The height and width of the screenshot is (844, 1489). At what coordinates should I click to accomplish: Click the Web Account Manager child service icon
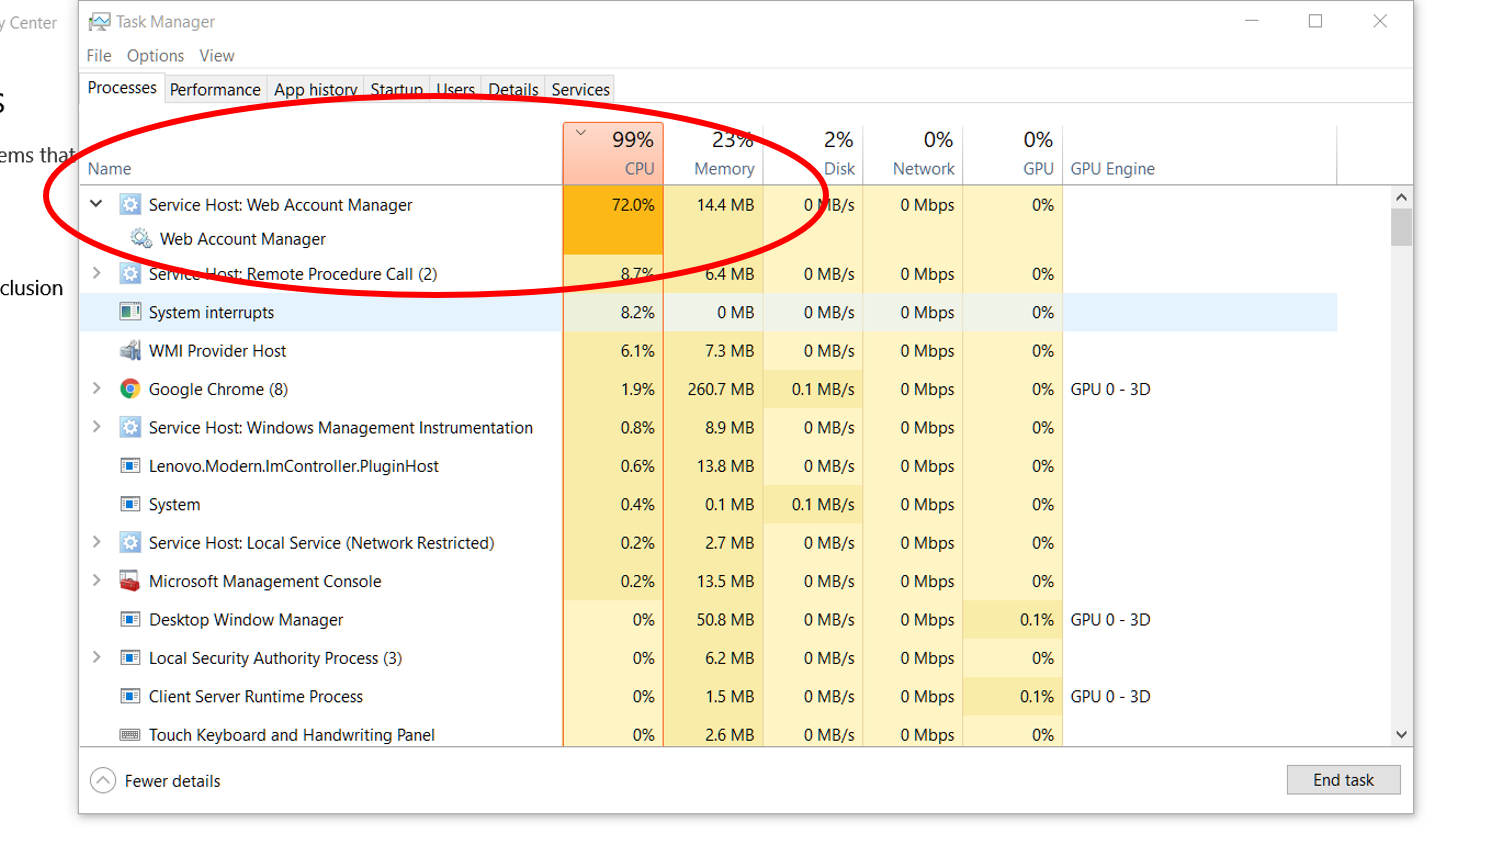[141, 238]
